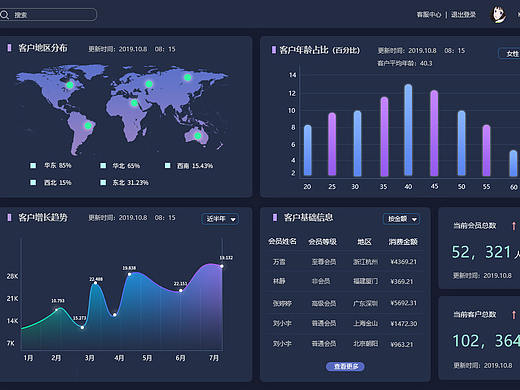Screen dimensions: 520x390
Task: Click the 29.838 data point on the trend line
Action: click(129, 274)
